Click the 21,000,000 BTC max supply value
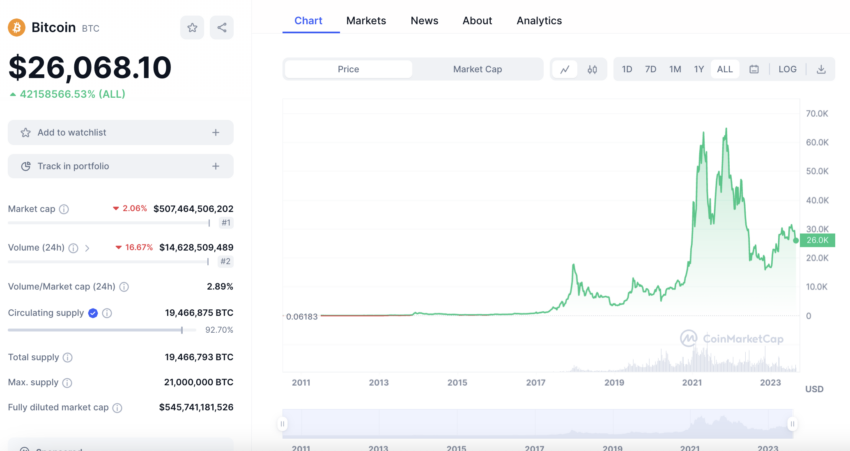Screen dimensions: 850x451 [x=198, y=383]
